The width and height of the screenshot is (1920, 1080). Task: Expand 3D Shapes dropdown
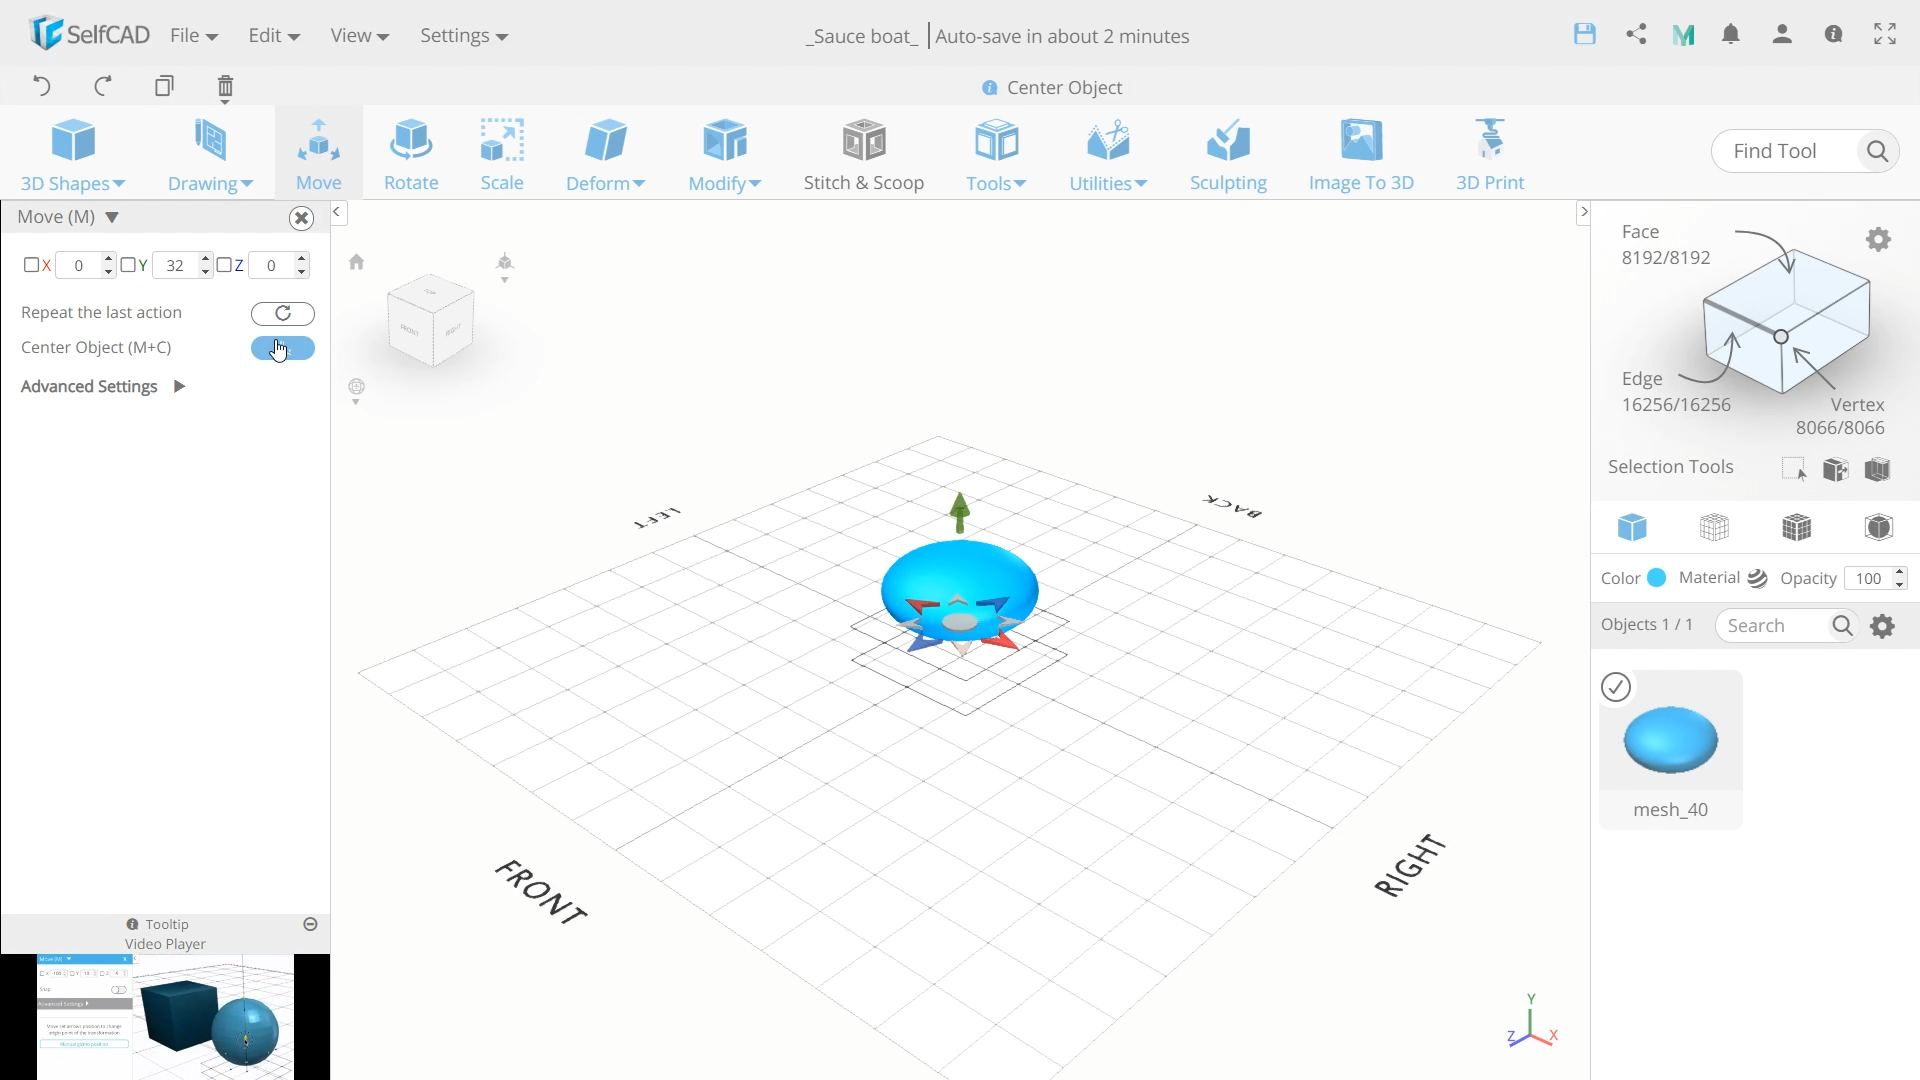point(73,155)
